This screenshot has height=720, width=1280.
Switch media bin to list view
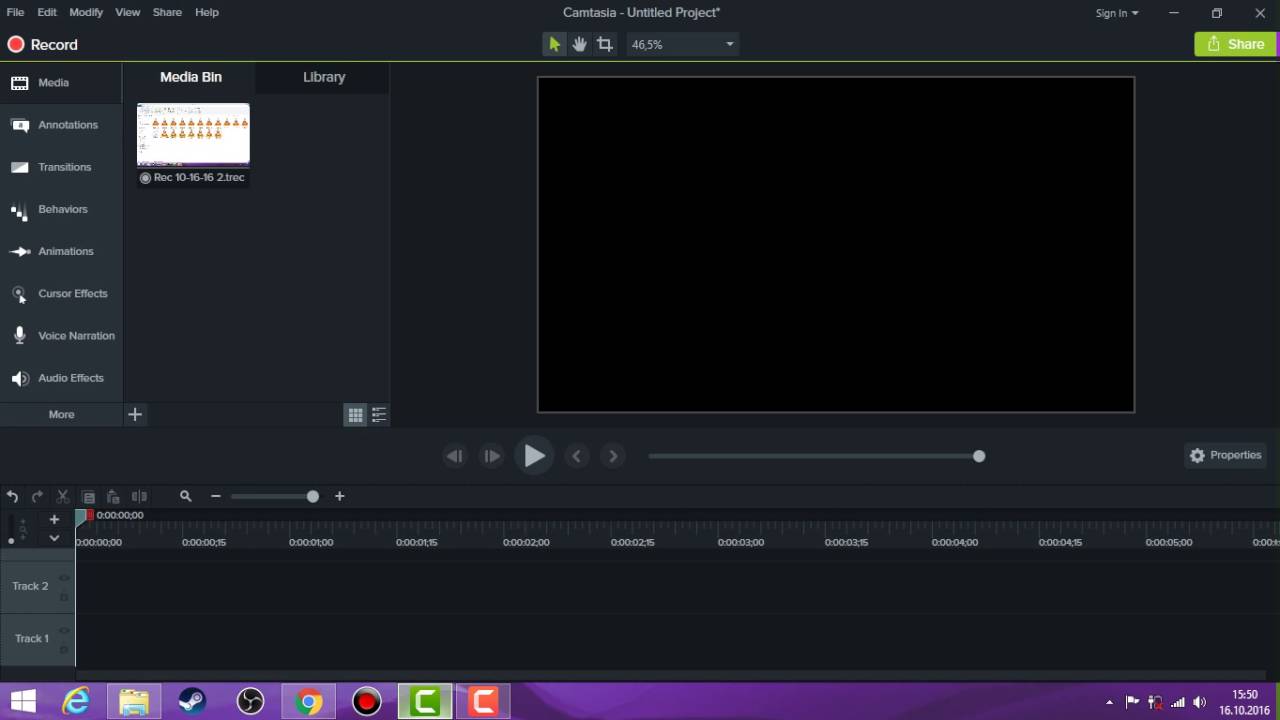click(x=379, y=415)
